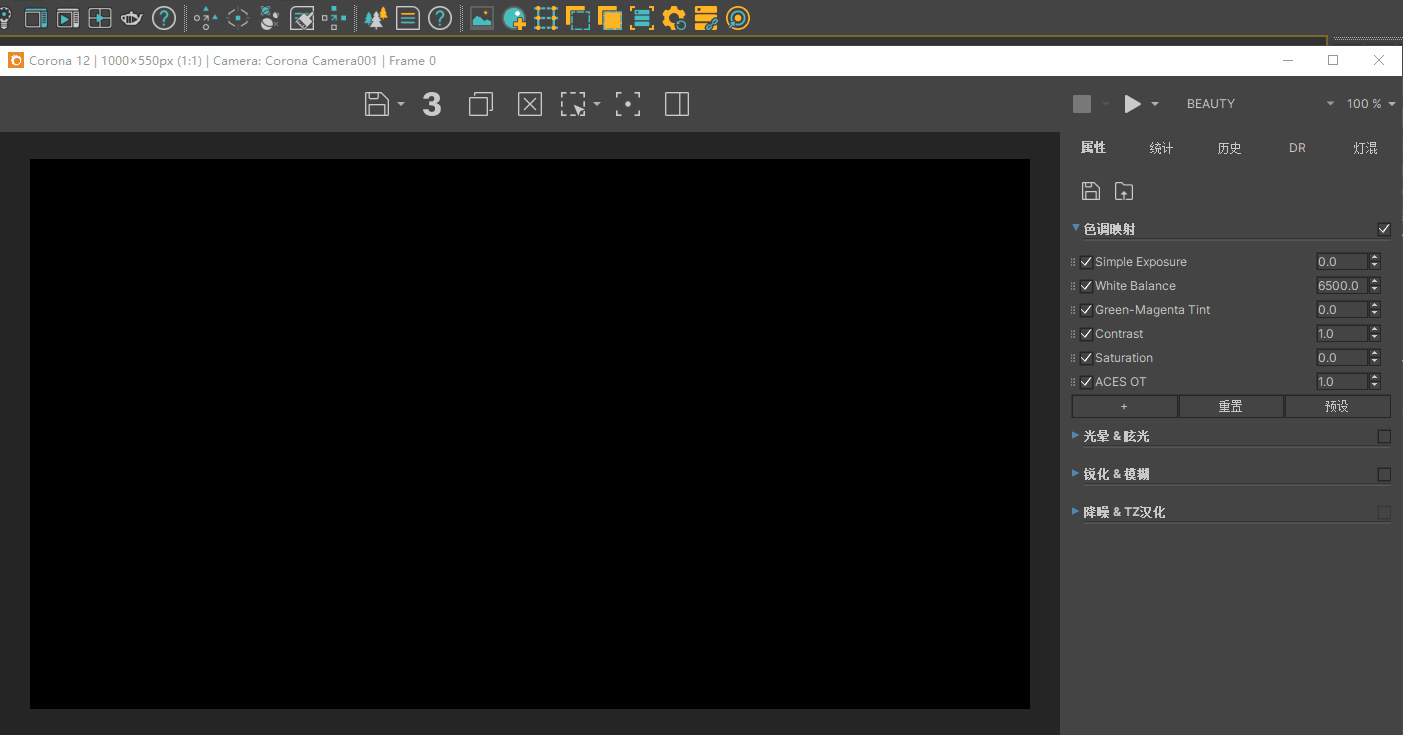Click the solid orange square icon
Viewport: 1403px width, 735px height.
pyautogui.click(x=610, y=18)
